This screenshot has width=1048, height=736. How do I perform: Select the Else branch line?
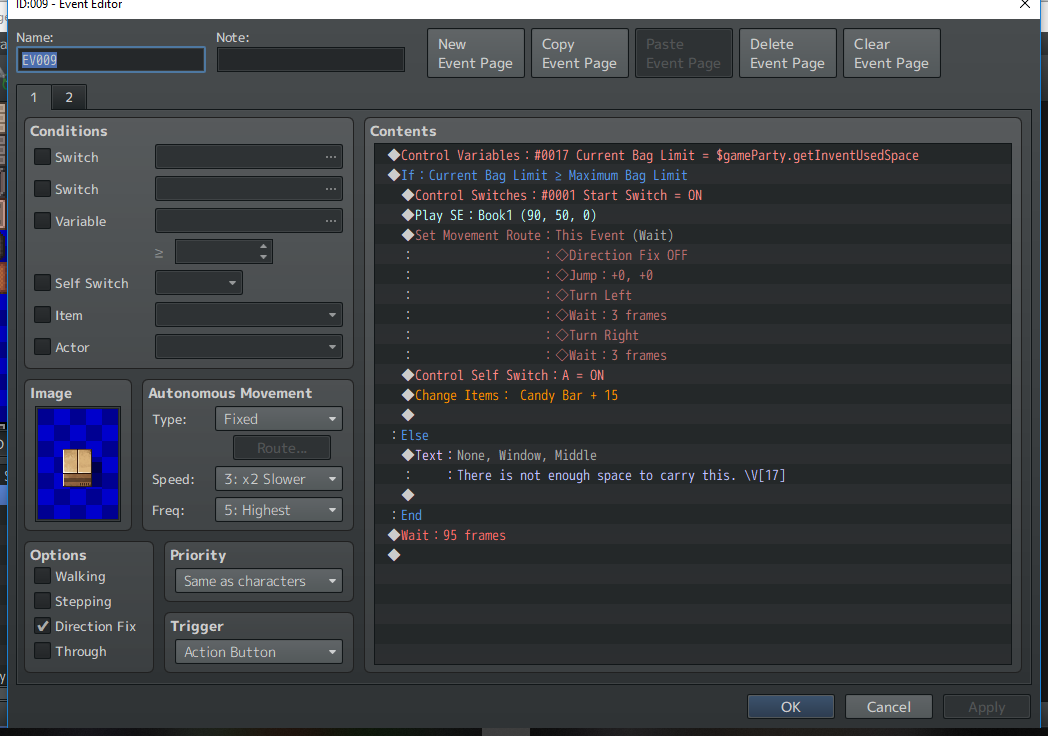[x=693, y=435]
